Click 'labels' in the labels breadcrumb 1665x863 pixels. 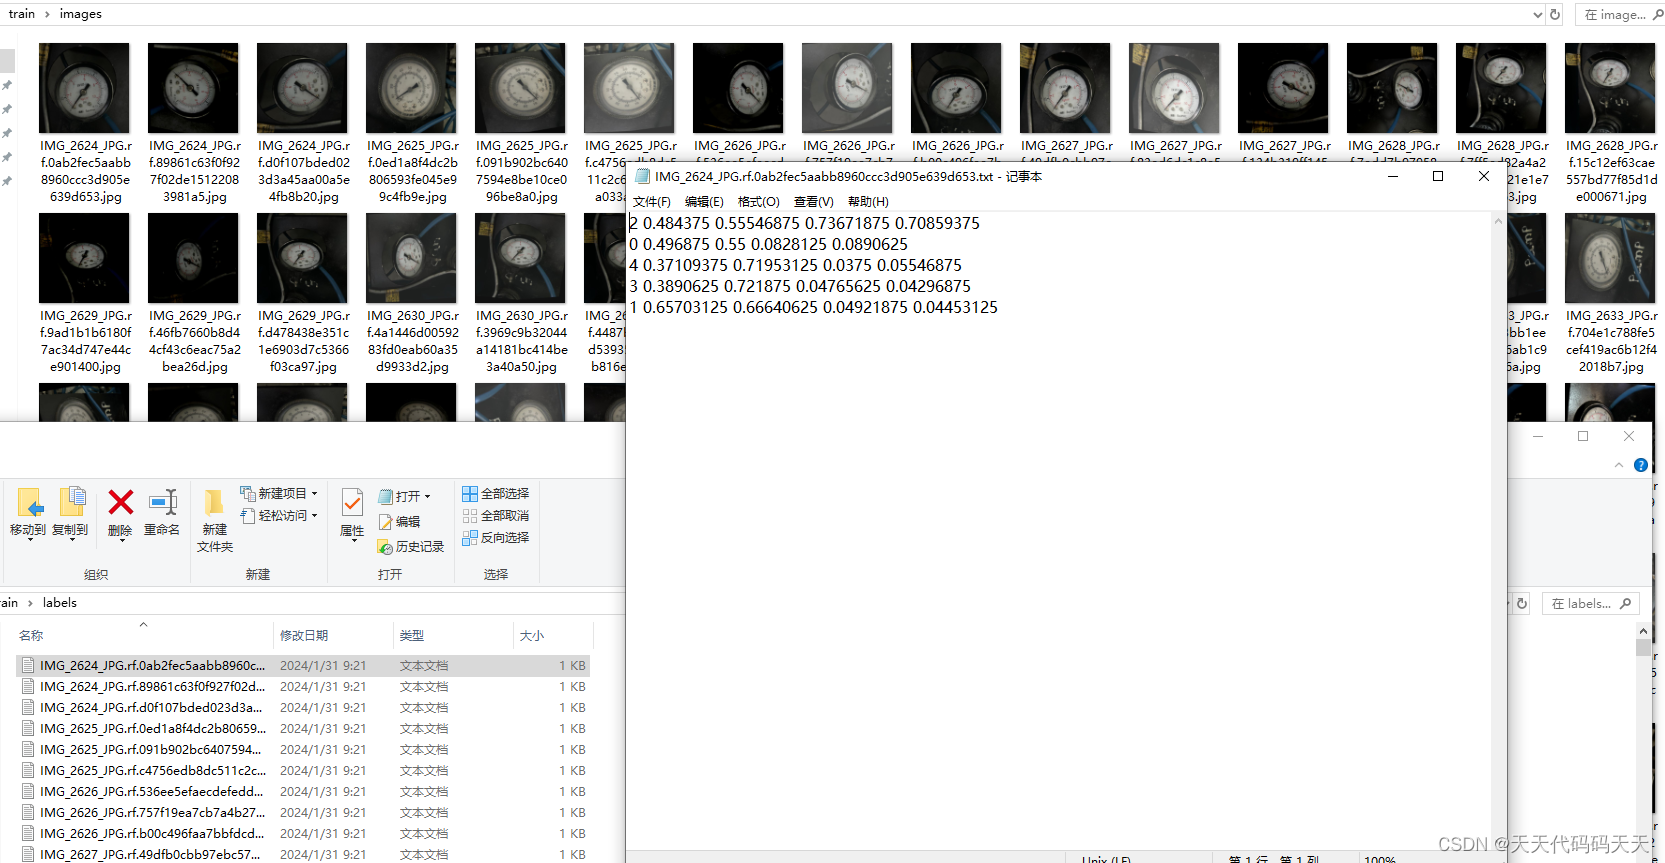(x=60, y=603)
